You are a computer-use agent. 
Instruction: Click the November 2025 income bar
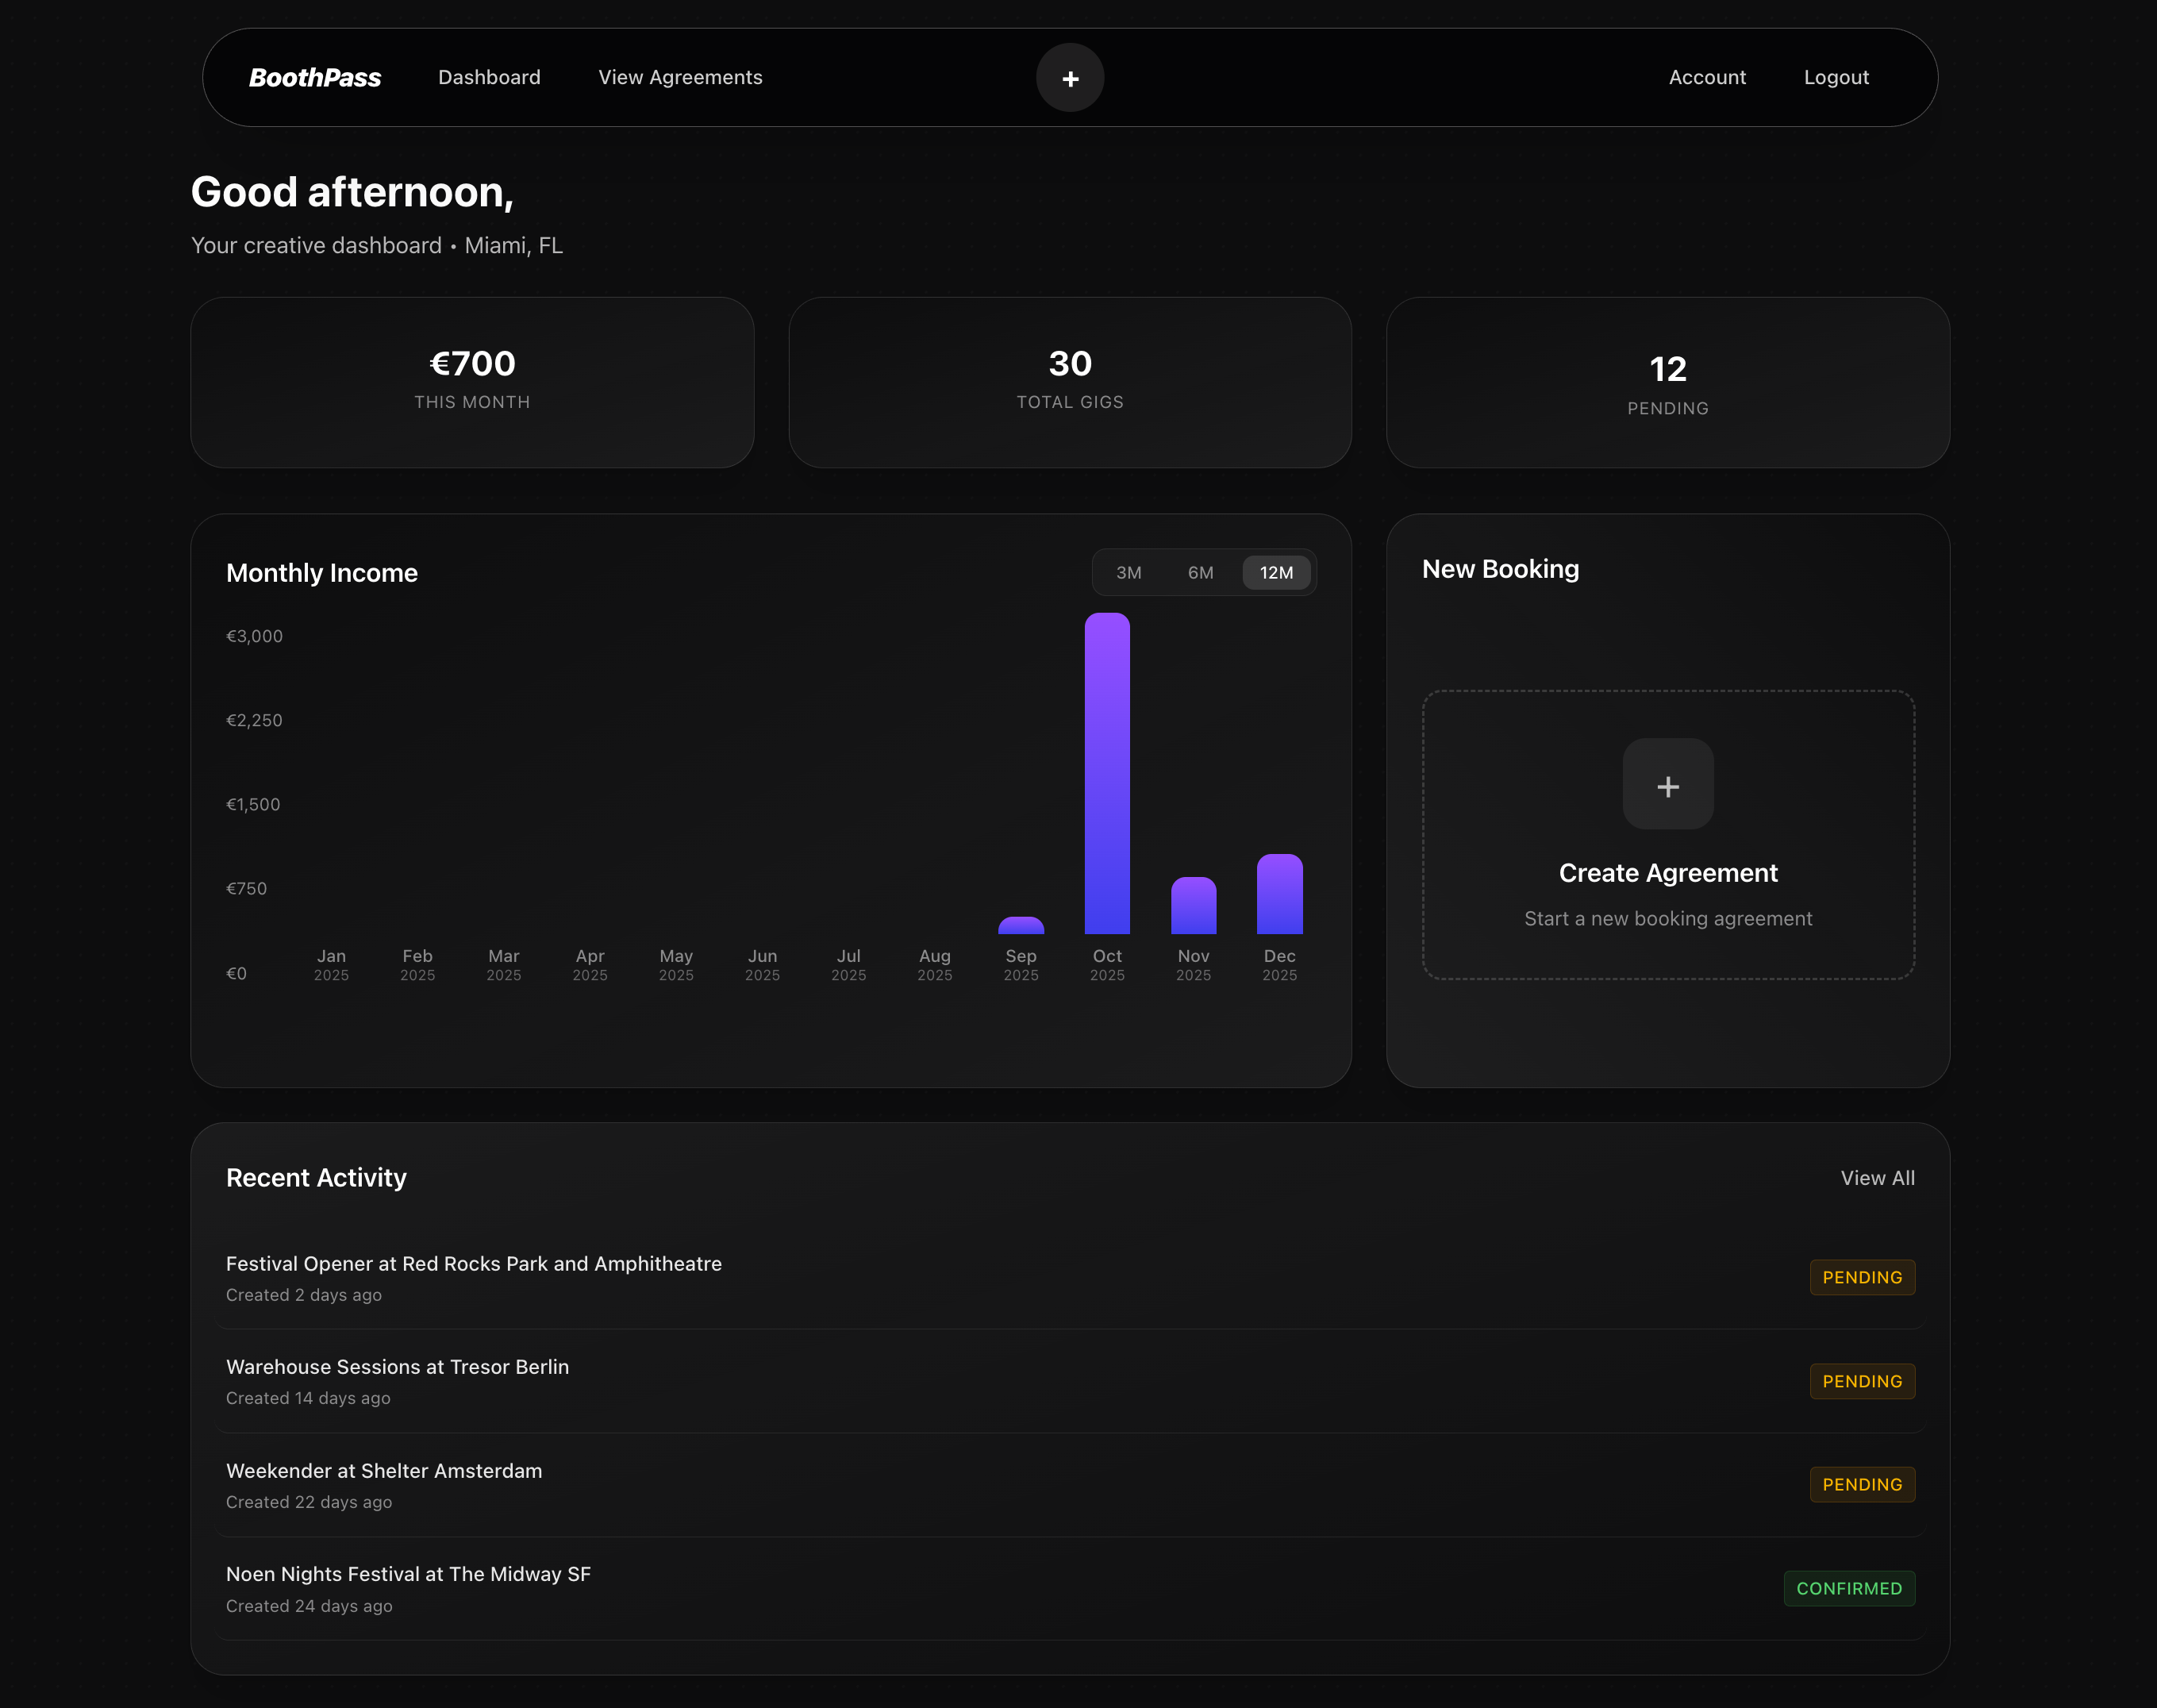pos(1192,906)
